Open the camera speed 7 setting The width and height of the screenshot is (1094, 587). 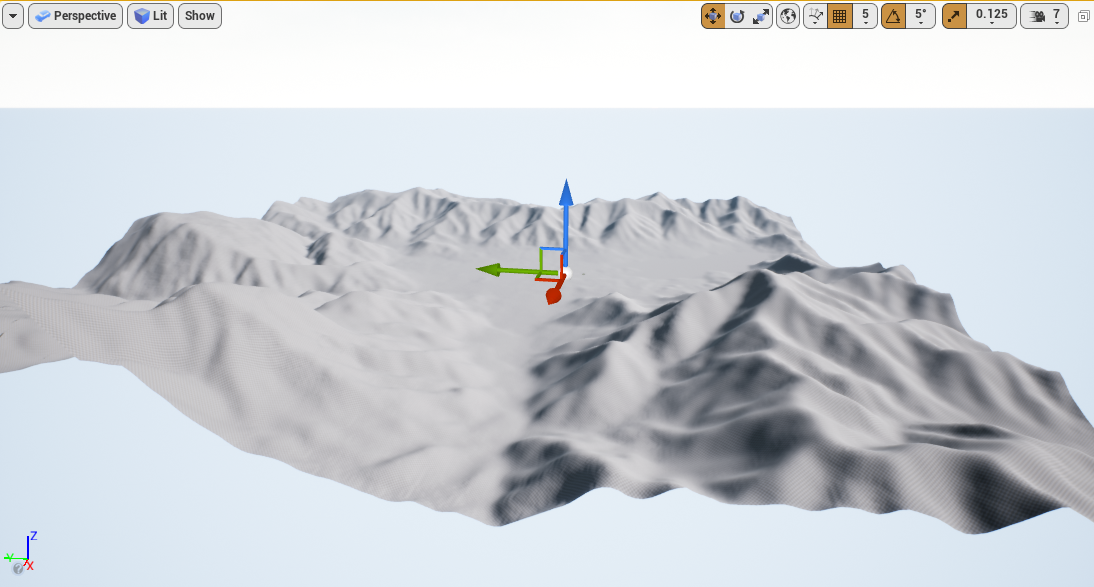tap(1044, 15)
